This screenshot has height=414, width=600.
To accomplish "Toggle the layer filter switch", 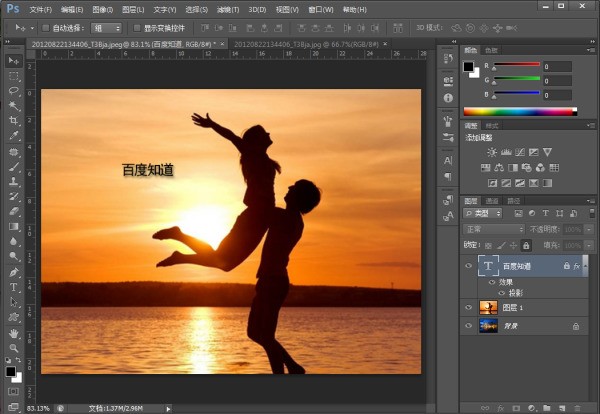I will point(592,213).
